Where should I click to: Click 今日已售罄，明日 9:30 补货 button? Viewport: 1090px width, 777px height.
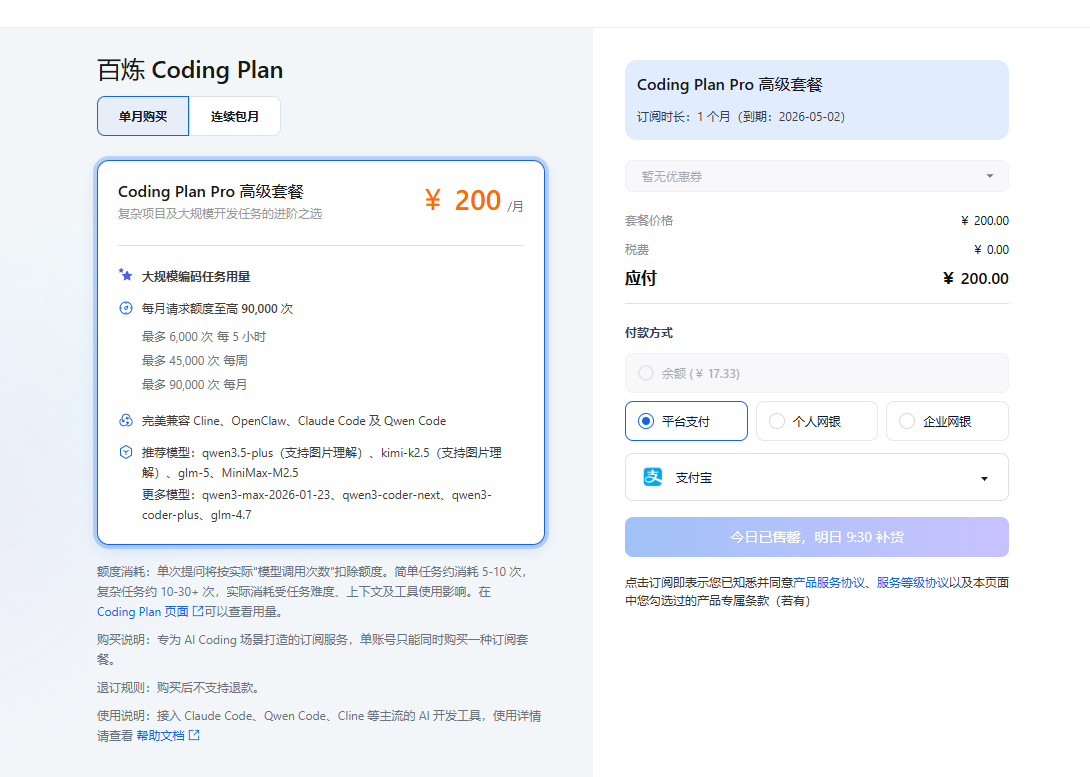(x=817, y=537)
